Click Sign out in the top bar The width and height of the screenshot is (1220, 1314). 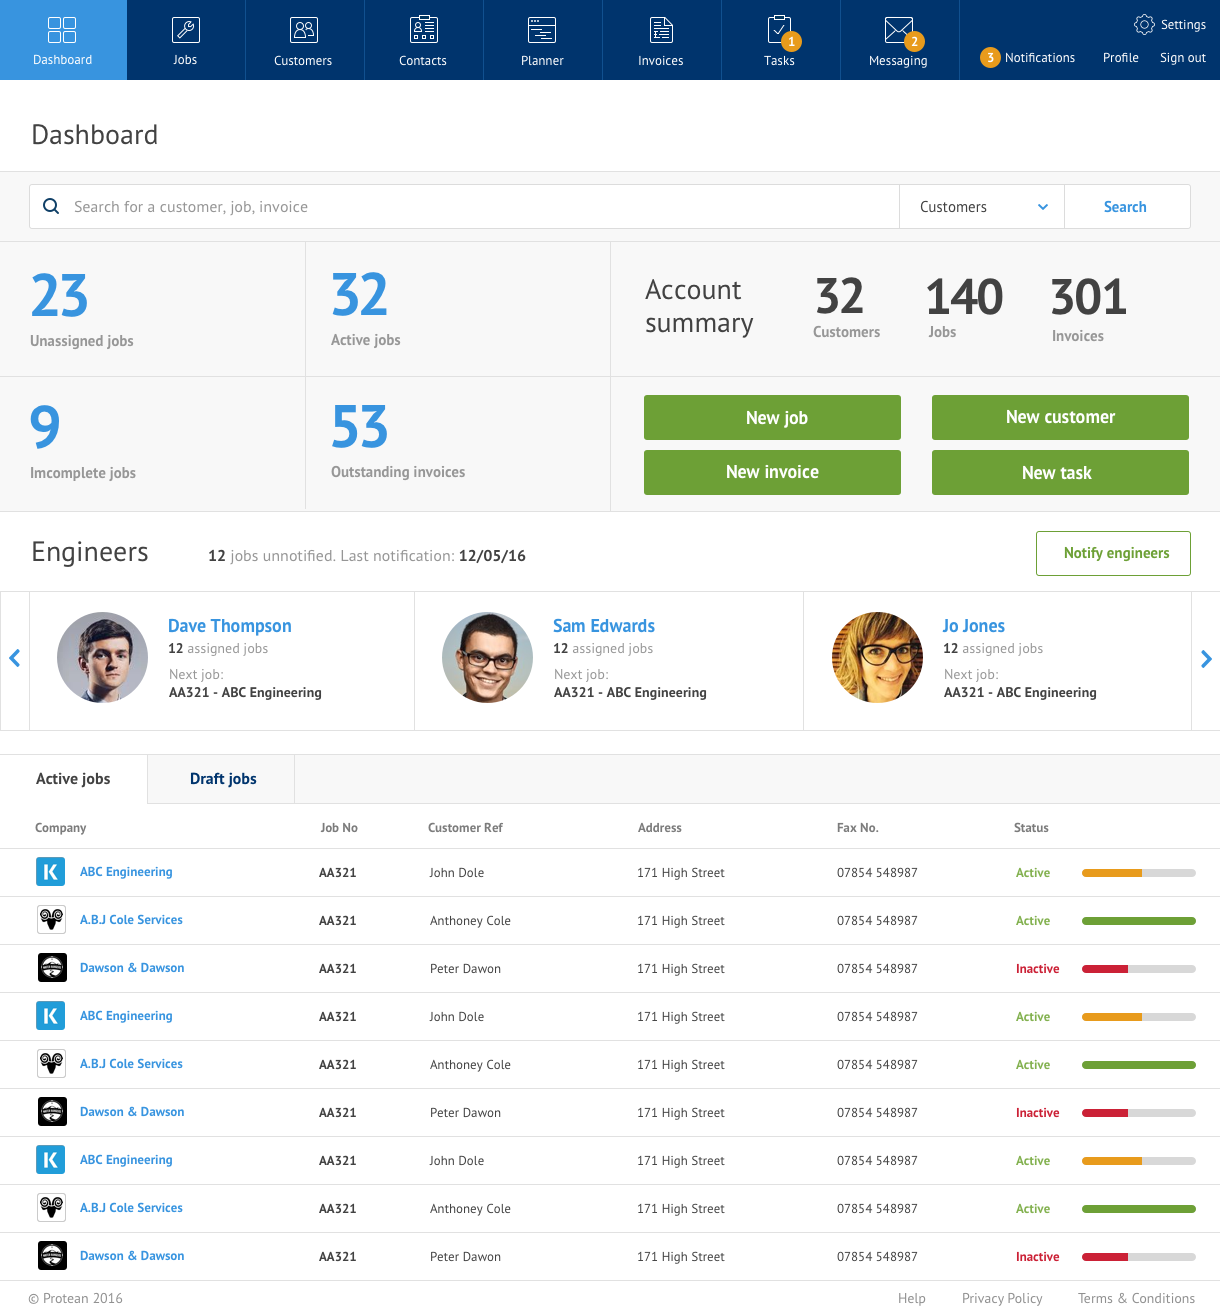[x=1183, y=58]
